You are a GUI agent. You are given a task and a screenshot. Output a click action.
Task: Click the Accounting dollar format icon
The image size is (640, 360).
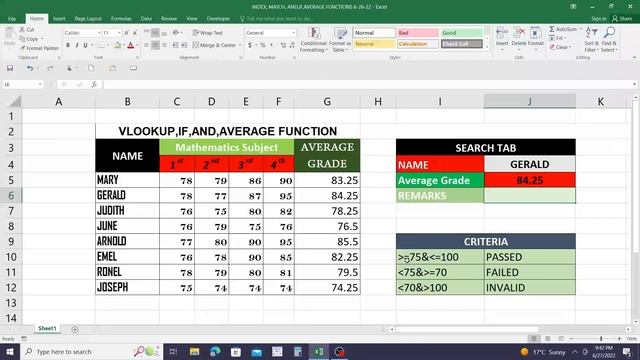point(250,45)
